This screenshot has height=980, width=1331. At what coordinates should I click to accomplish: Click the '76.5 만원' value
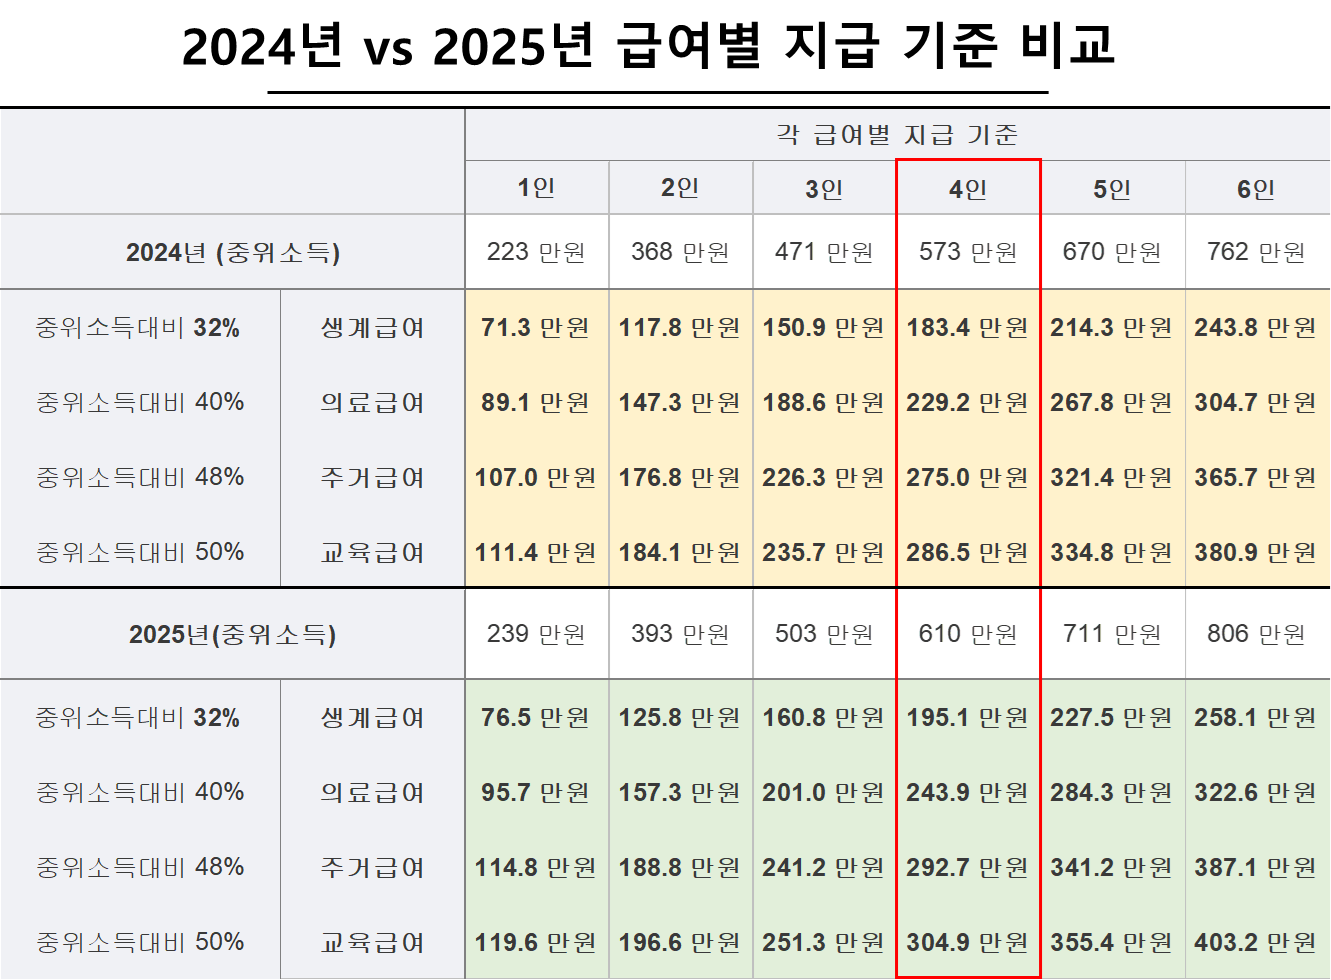tap(536, 718)
